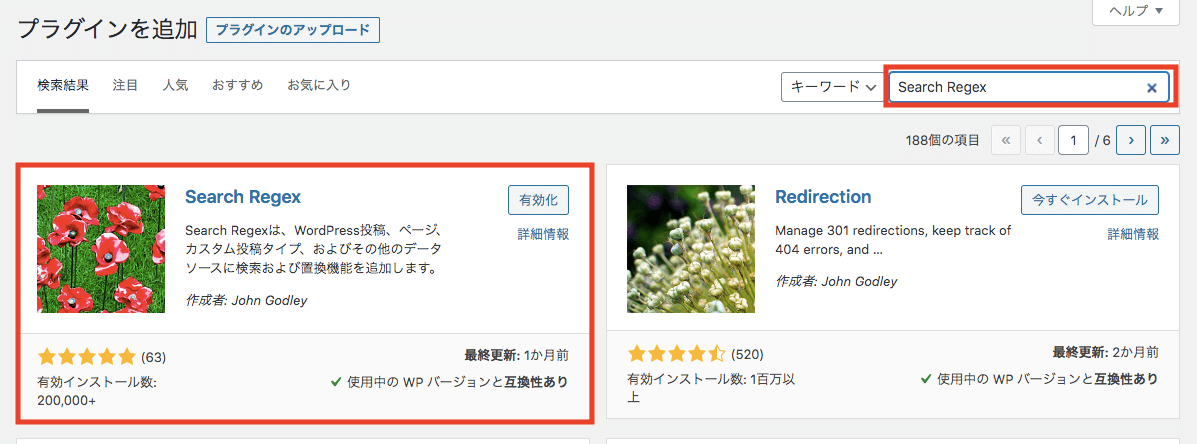Viewport: 1197px width, 444px height.
Task: Click the Search Regex poppy thumbnail
Action: coord(101,249)
